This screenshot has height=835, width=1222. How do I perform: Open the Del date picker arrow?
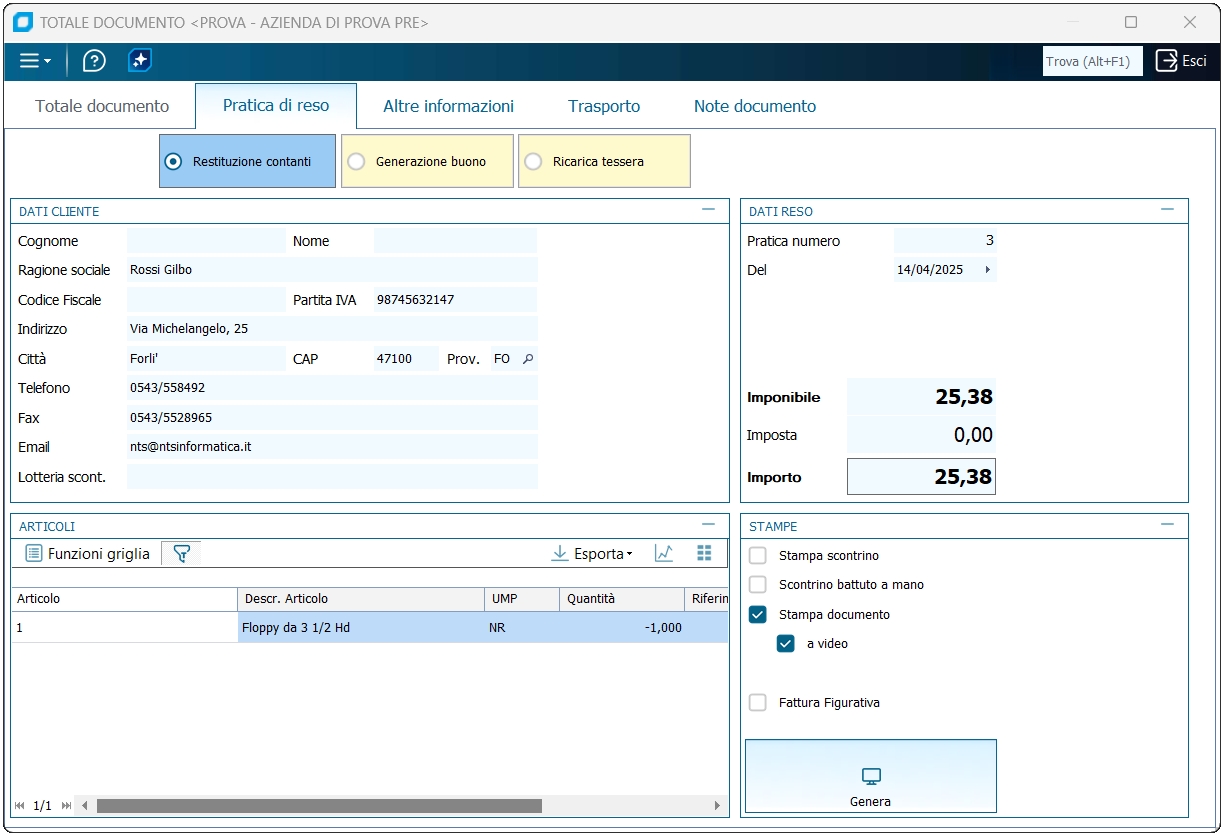[988, 270]
